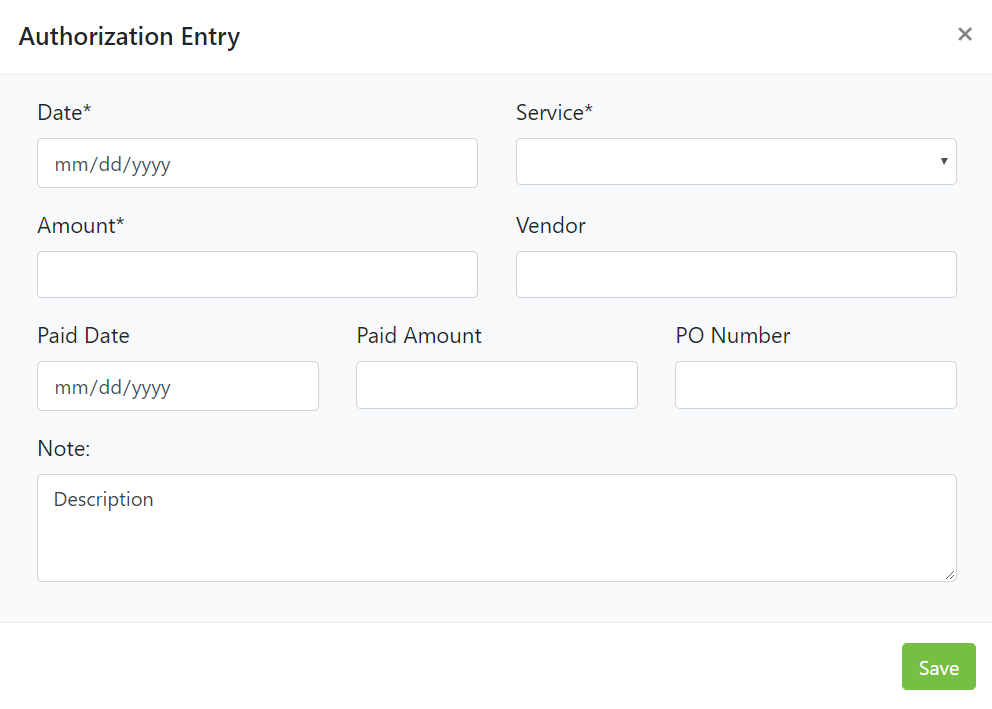Focus the PO Number input
Screen dimensions: 992x709
[x=816, y=385]
